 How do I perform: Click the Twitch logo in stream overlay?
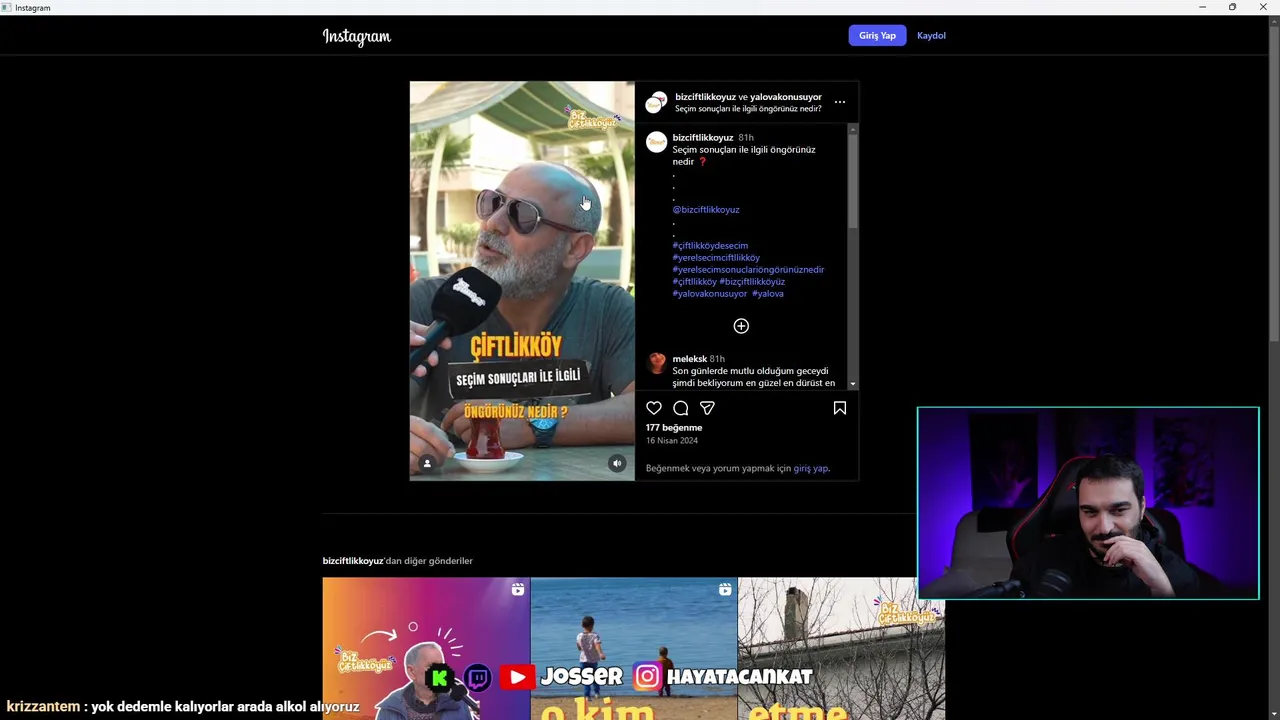point(478,678)
